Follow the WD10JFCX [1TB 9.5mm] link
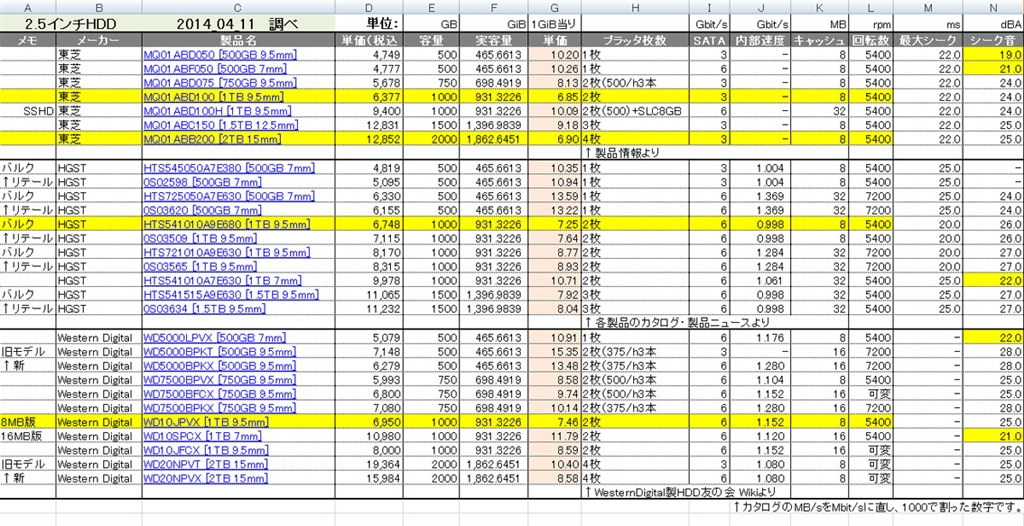Viewport: 1024px width, 526px height. 206,450
